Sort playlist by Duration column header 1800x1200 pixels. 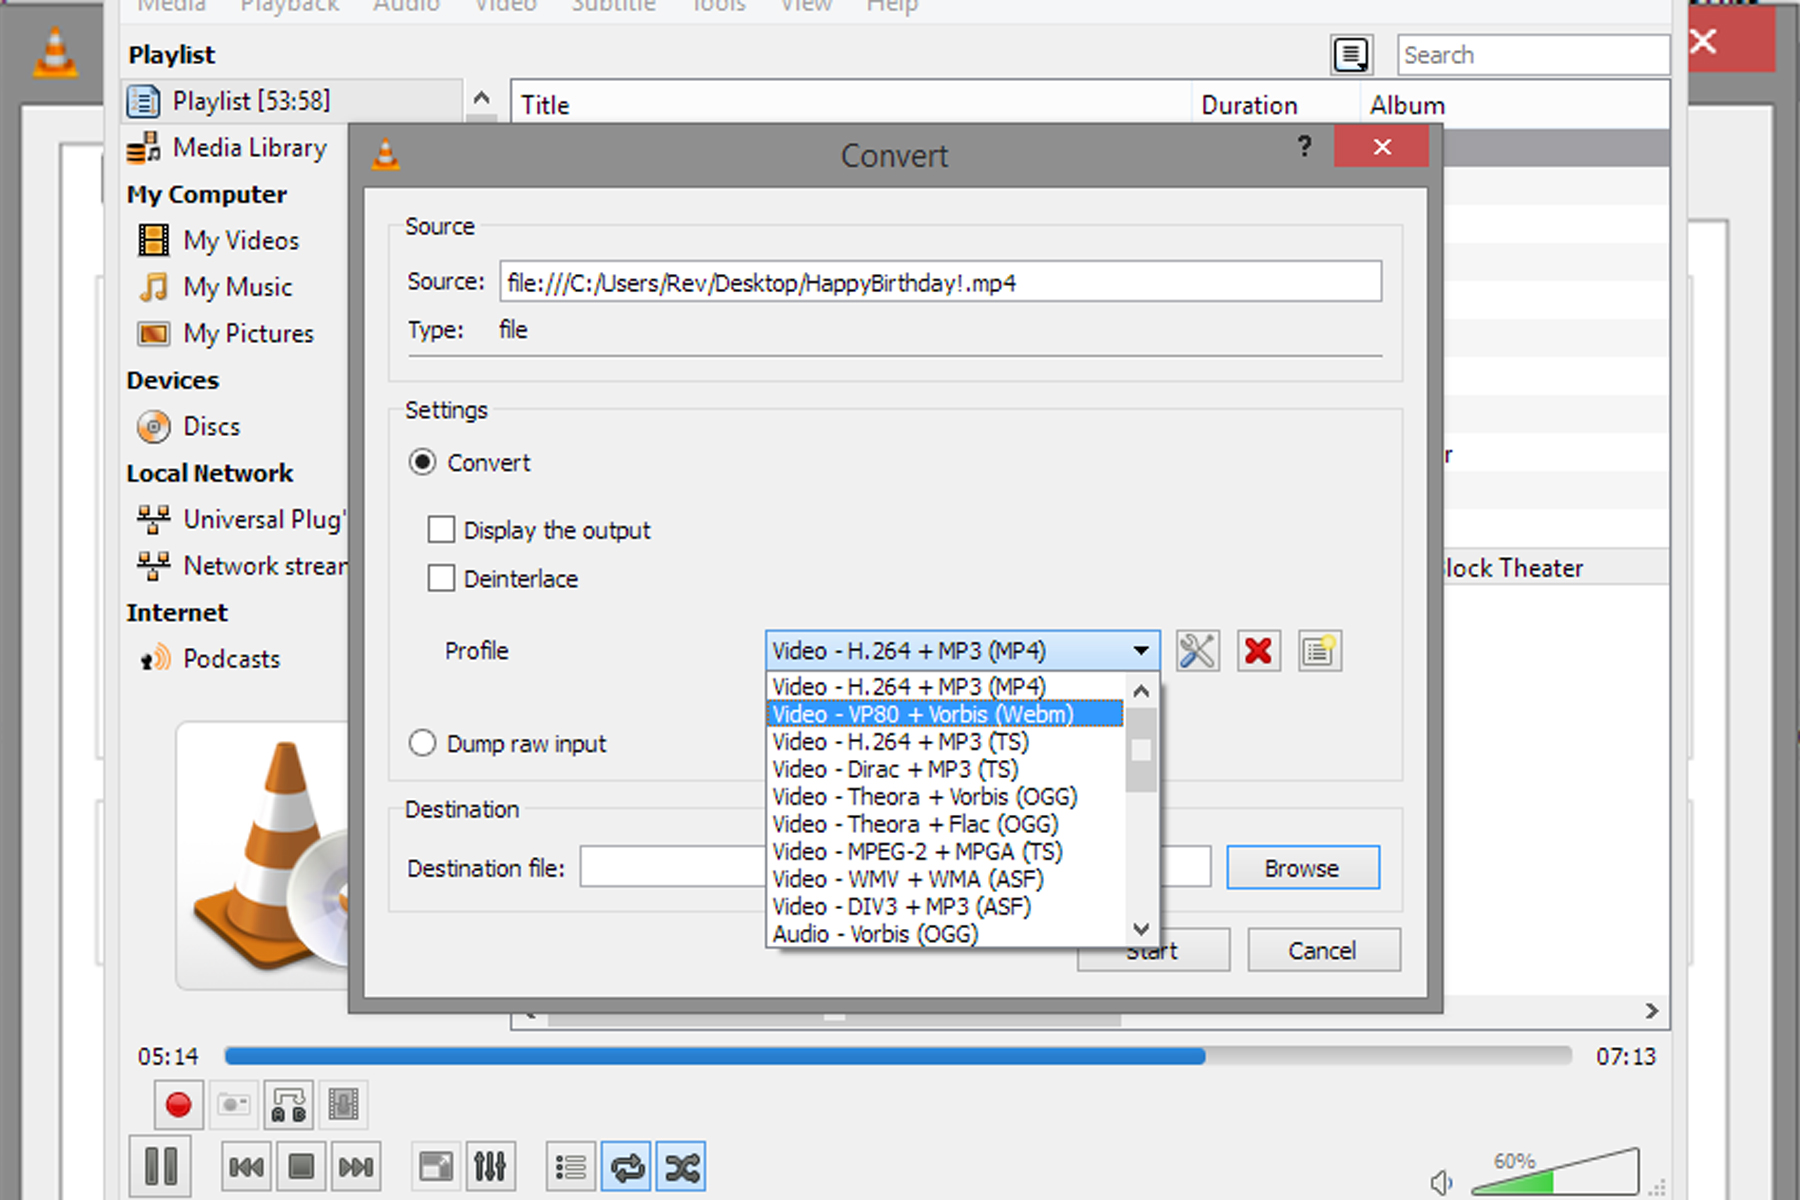[1275, 105]
